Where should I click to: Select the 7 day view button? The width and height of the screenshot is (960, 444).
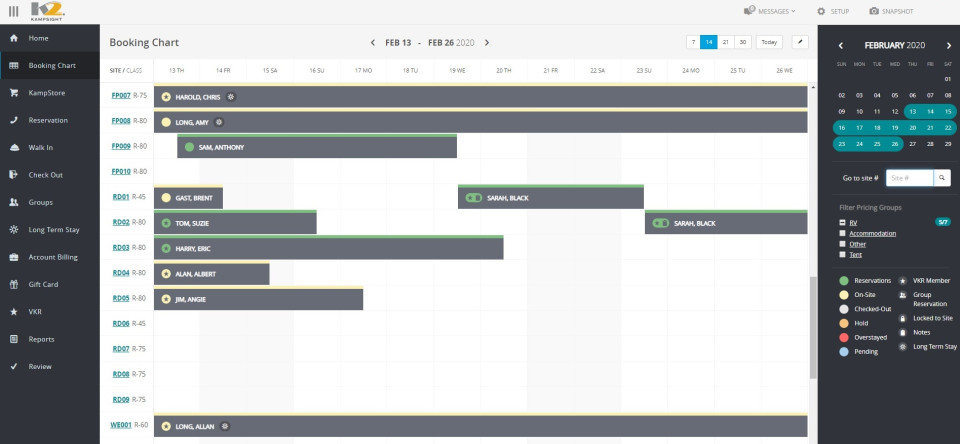pos(693,42)
